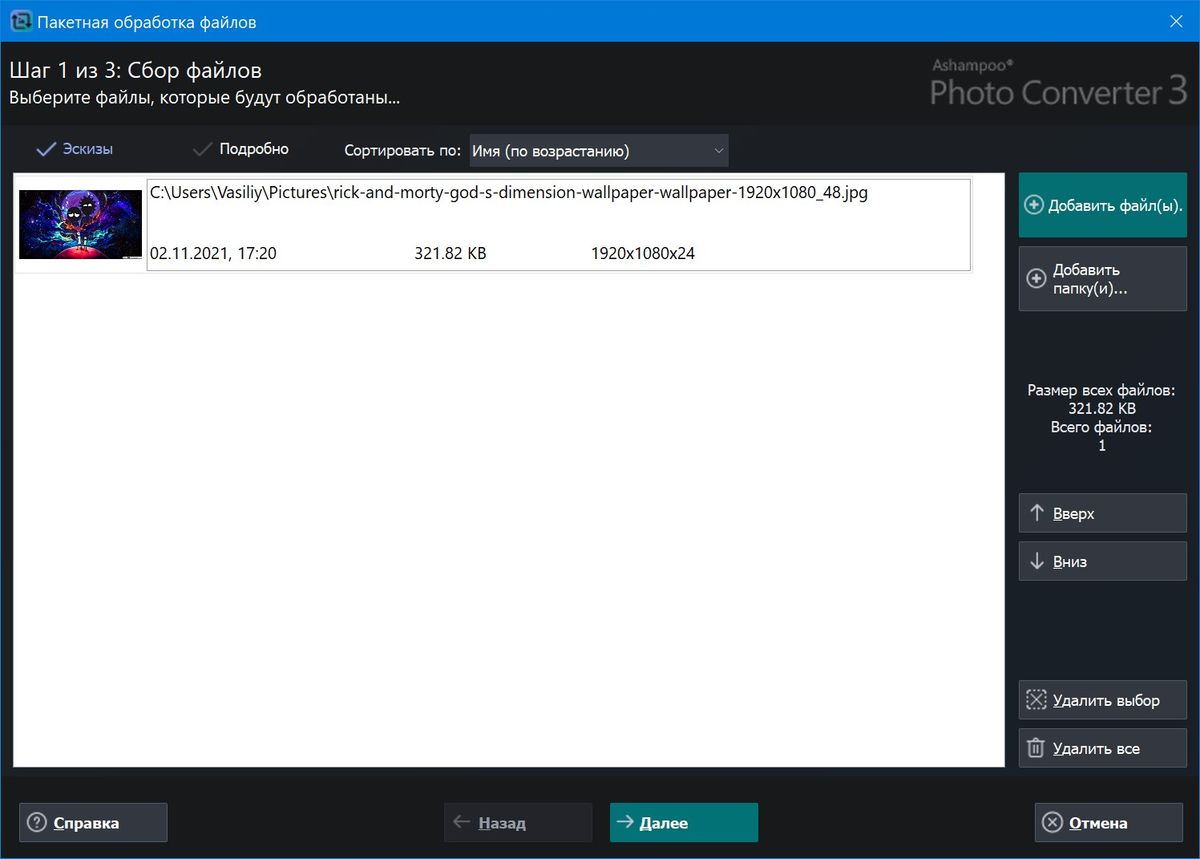Open the Справка help button
The height and width of the screenshot is (859, 1200).
click(x=93, y=823)
